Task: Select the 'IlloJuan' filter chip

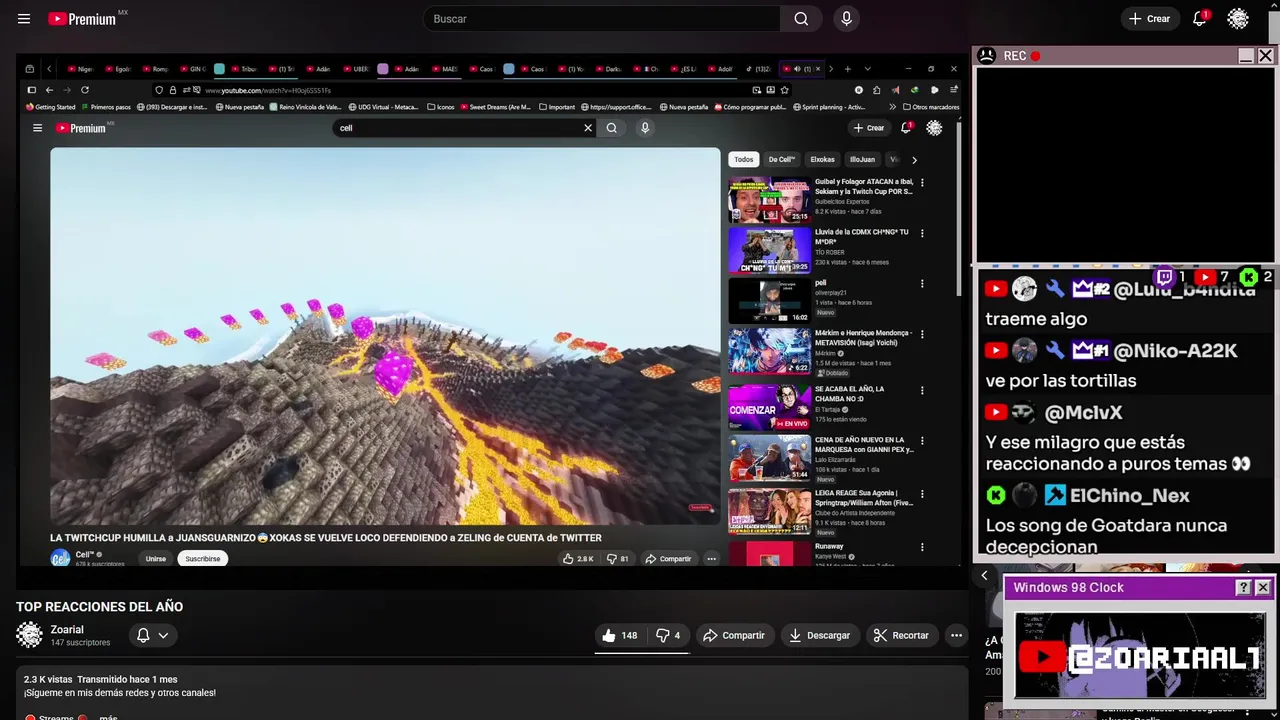Action: (x=862, y=159)
